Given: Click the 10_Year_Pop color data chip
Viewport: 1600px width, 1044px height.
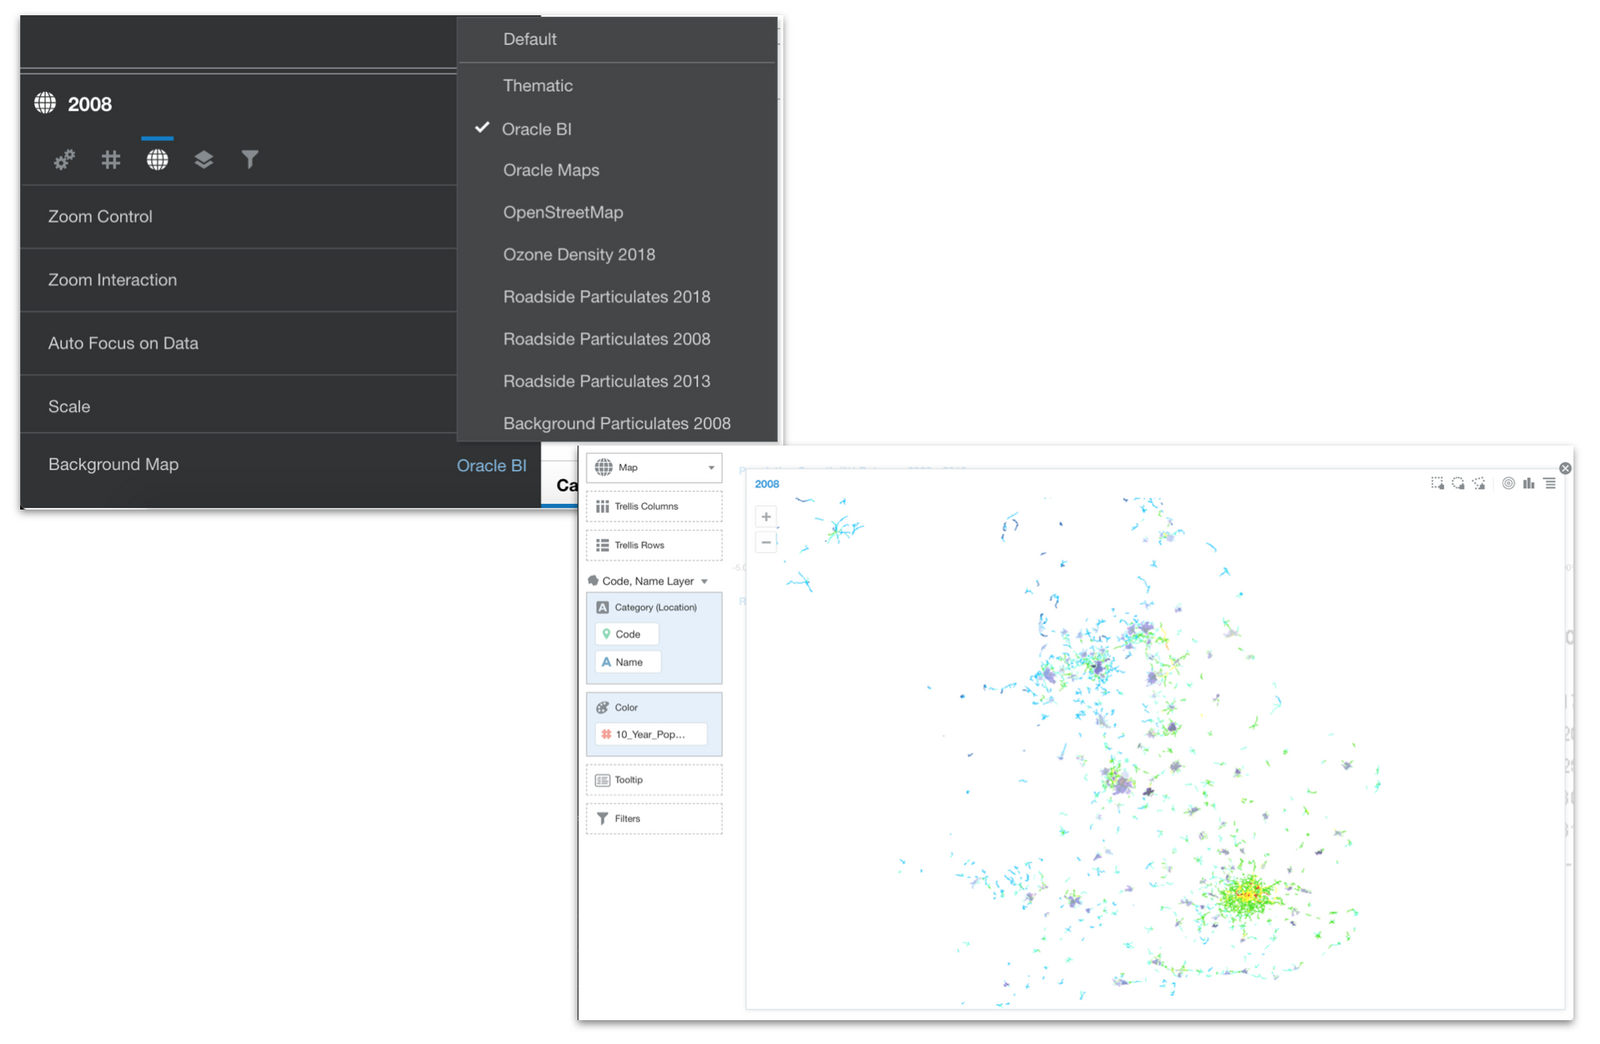Looking at the screenshot, I should click(x=651, y=735).
